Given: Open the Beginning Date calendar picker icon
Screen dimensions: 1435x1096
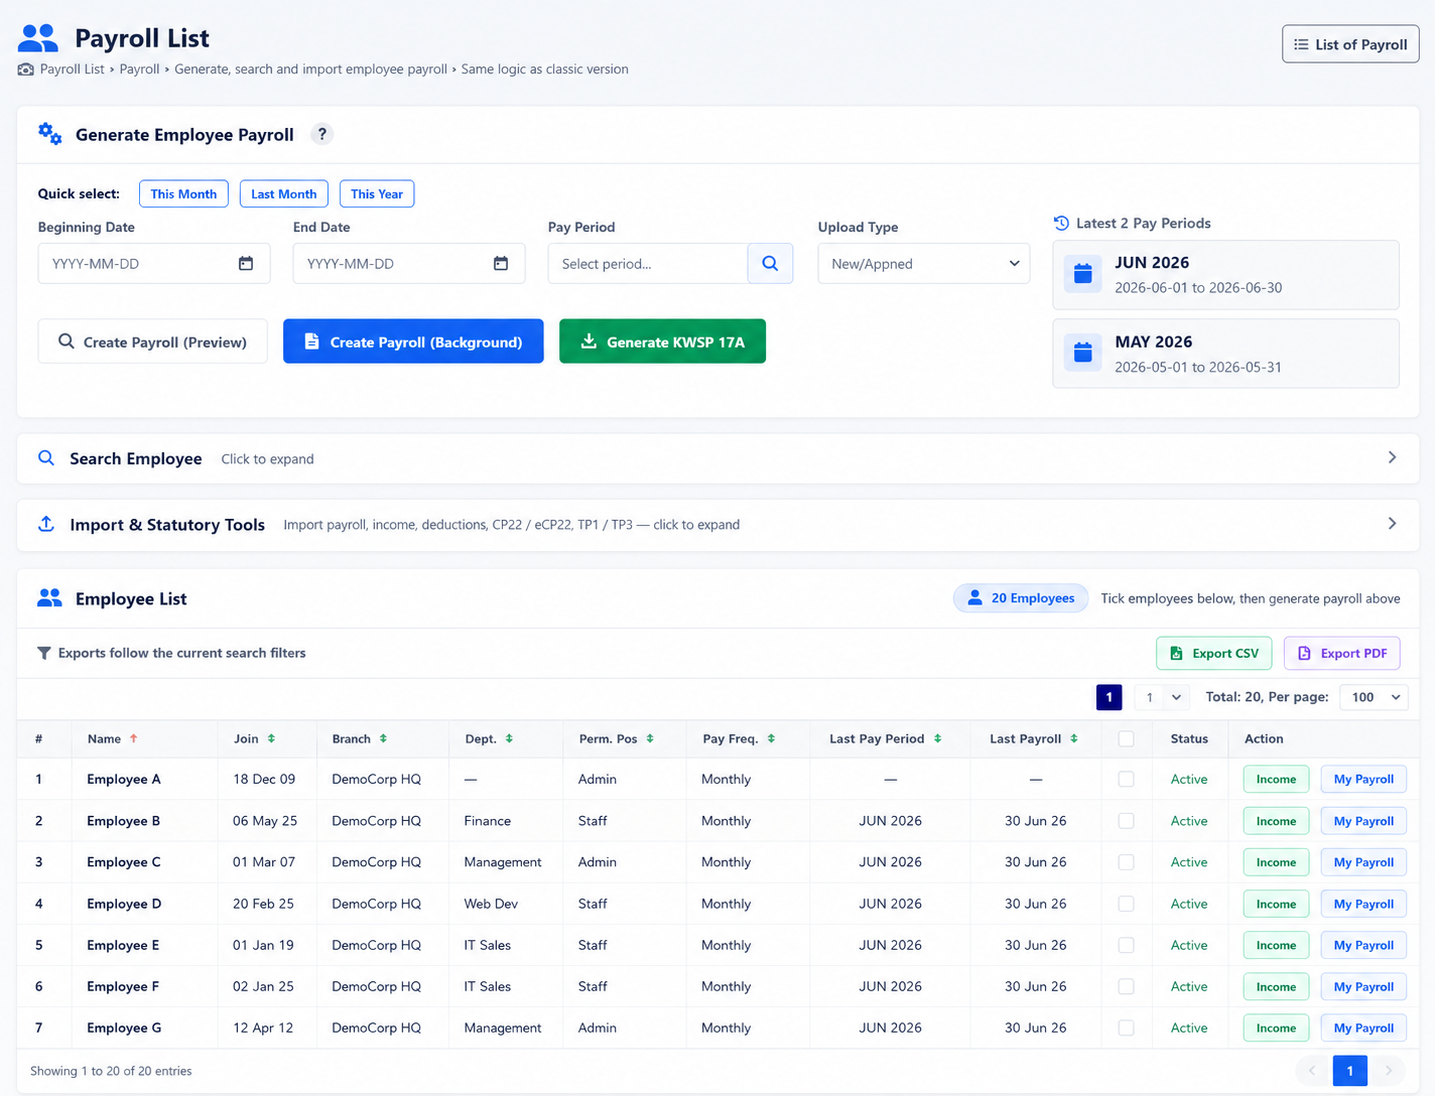Looking at the screenshot, I should point(246,263).
